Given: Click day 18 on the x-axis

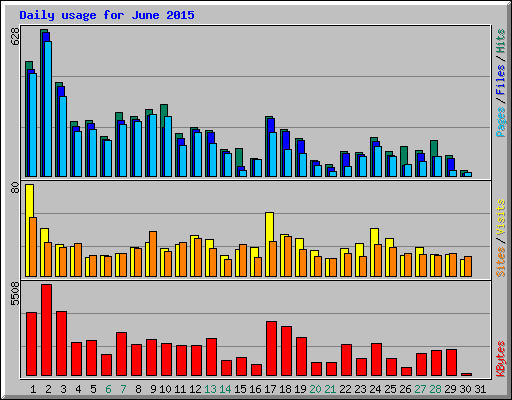Looking at the screenshot, I should click(285, 389).
